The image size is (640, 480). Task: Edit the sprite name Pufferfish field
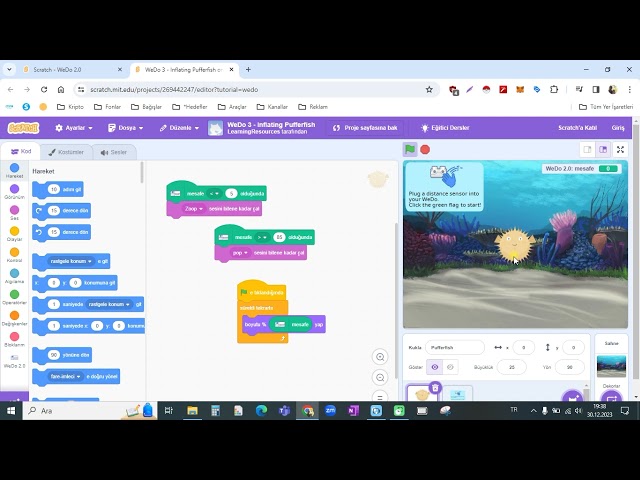(x=455, y=347)
